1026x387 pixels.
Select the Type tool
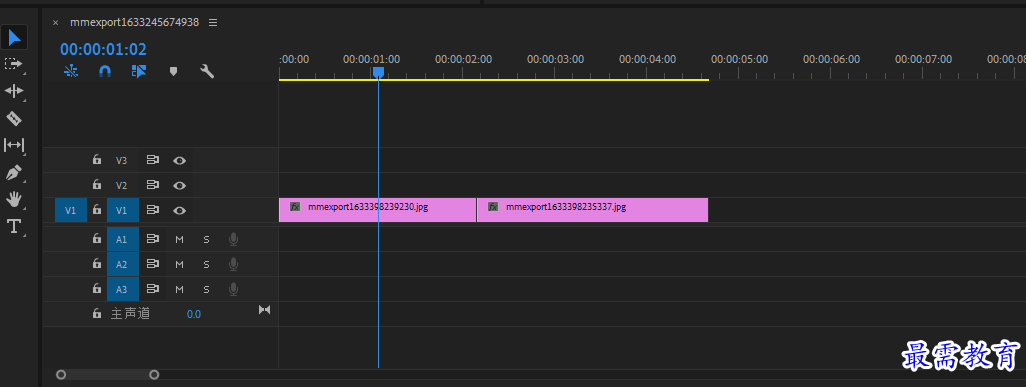click(x=14, y=227)
